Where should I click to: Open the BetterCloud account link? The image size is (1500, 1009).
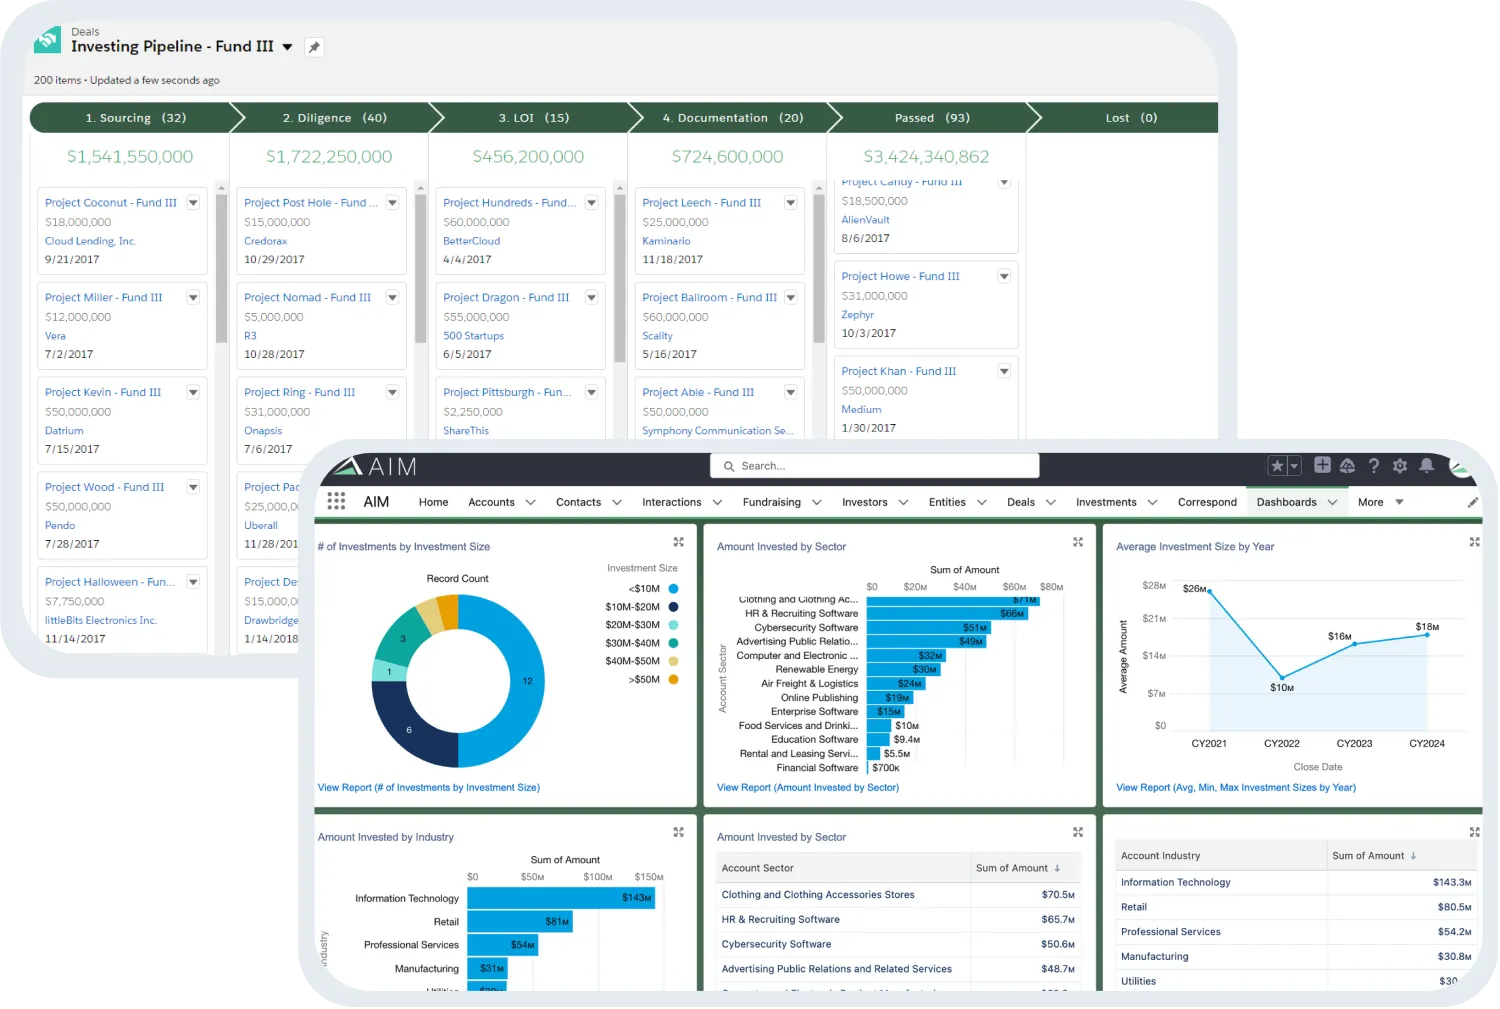(x=471, y=241)
